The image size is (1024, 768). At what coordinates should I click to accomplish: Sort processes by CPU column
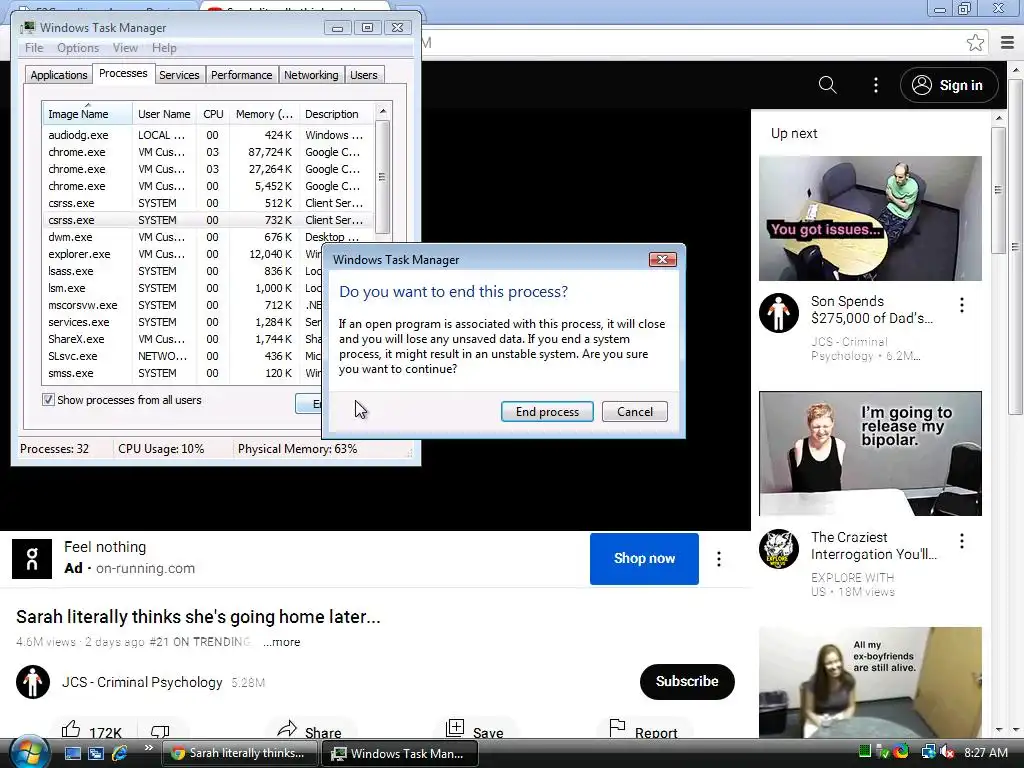click(213, 114)
